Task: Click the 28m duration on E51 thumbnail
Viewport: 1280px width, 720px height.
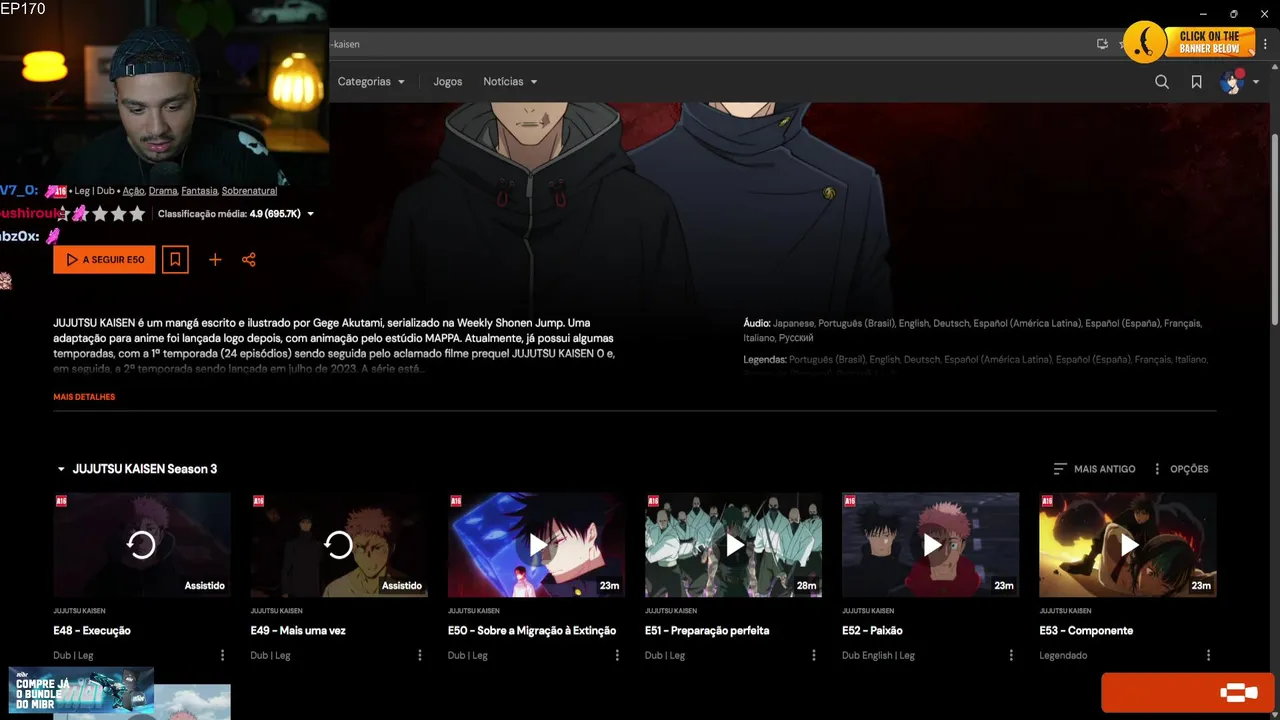Action: [807, 586]
